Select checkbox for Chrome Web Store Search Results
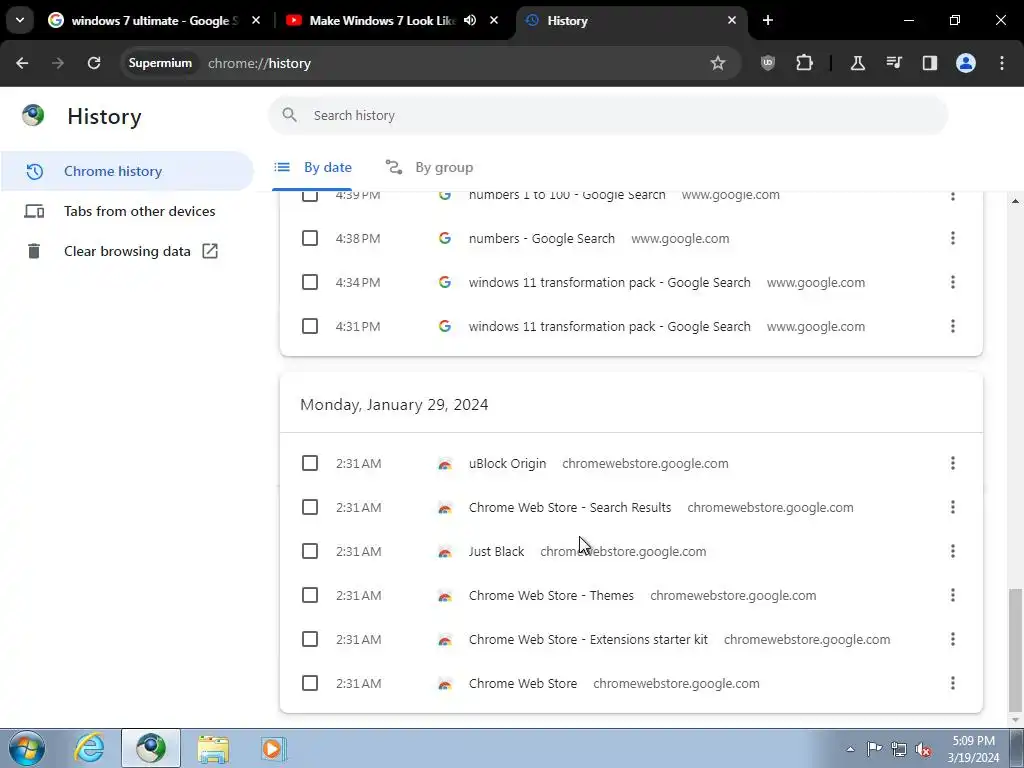Screen dimensions: 1024x768 (x=310, y=507)
